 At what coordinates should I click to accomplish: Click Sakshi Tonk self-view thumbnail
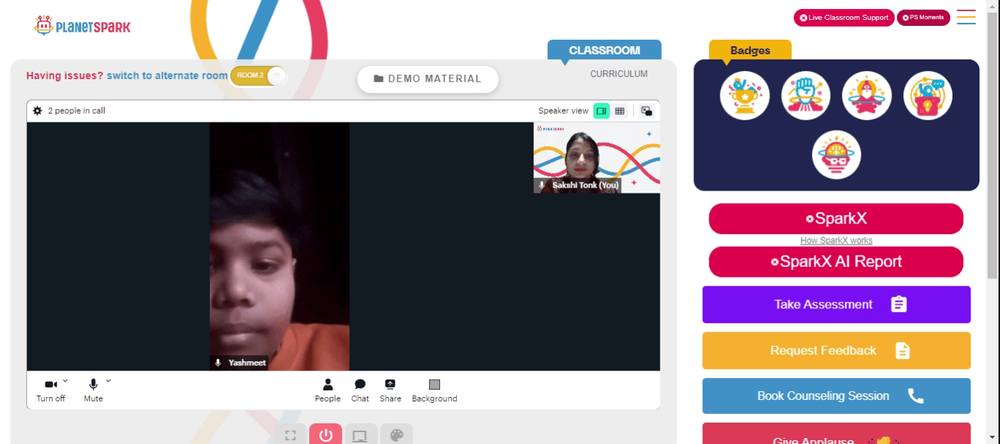[596, 158]
